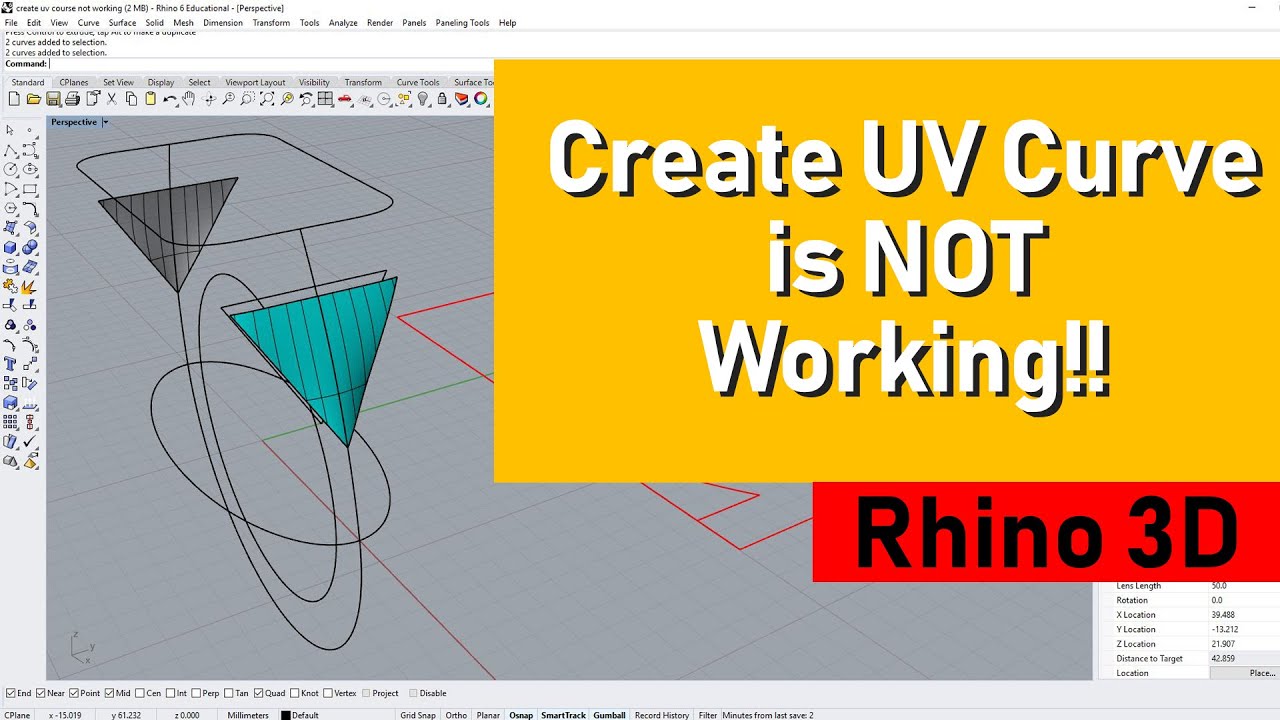This screenshot has height=720, width=1280.
Task: Toggle Grid Snap in status bar
Action: [x=418, y=715]
